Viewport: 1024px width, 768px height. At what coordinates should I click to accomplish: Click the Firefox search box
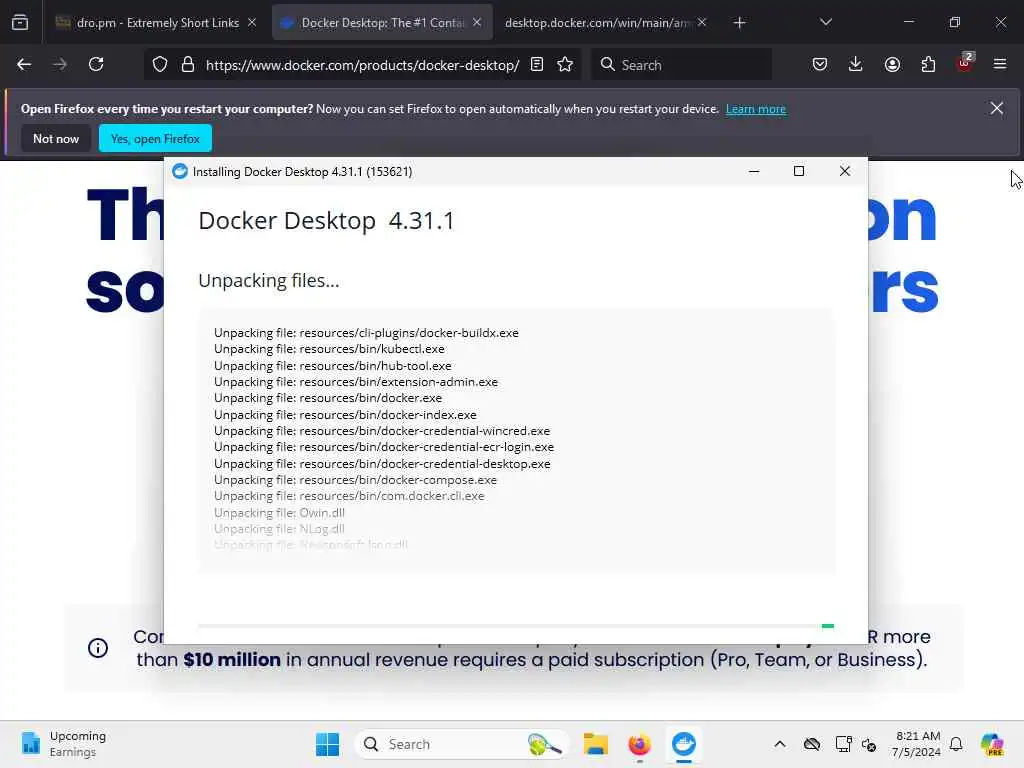[x=681, y=65]
